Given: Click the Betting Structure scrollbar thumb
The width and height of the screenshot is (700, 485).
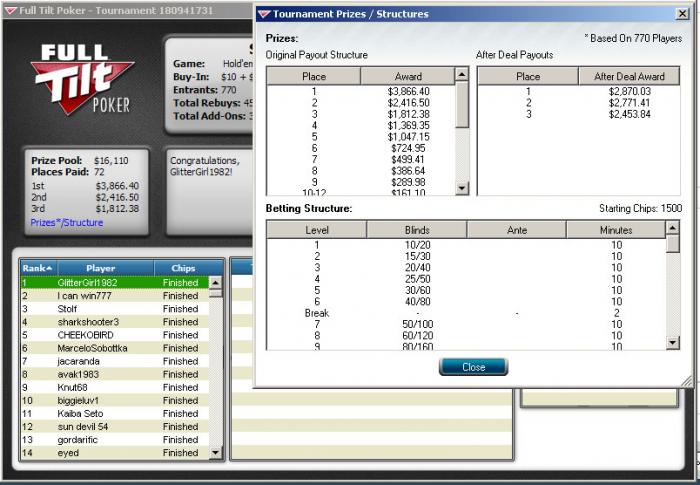Looking at the screenshot, I should pos(672,244).
